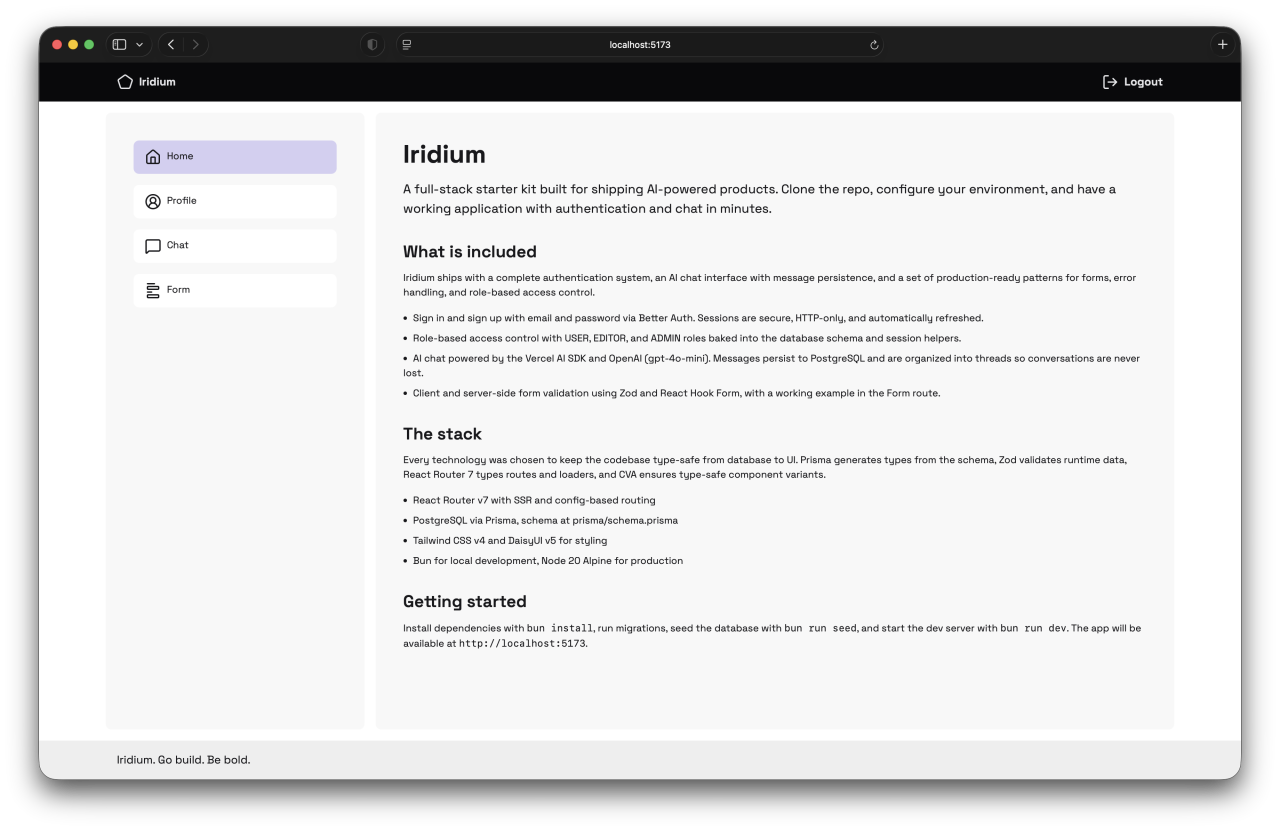This screenshot has height=831, width=1280.
Task: Click the Logout arrow icon in the navbar
Action: coord(1110,81)
